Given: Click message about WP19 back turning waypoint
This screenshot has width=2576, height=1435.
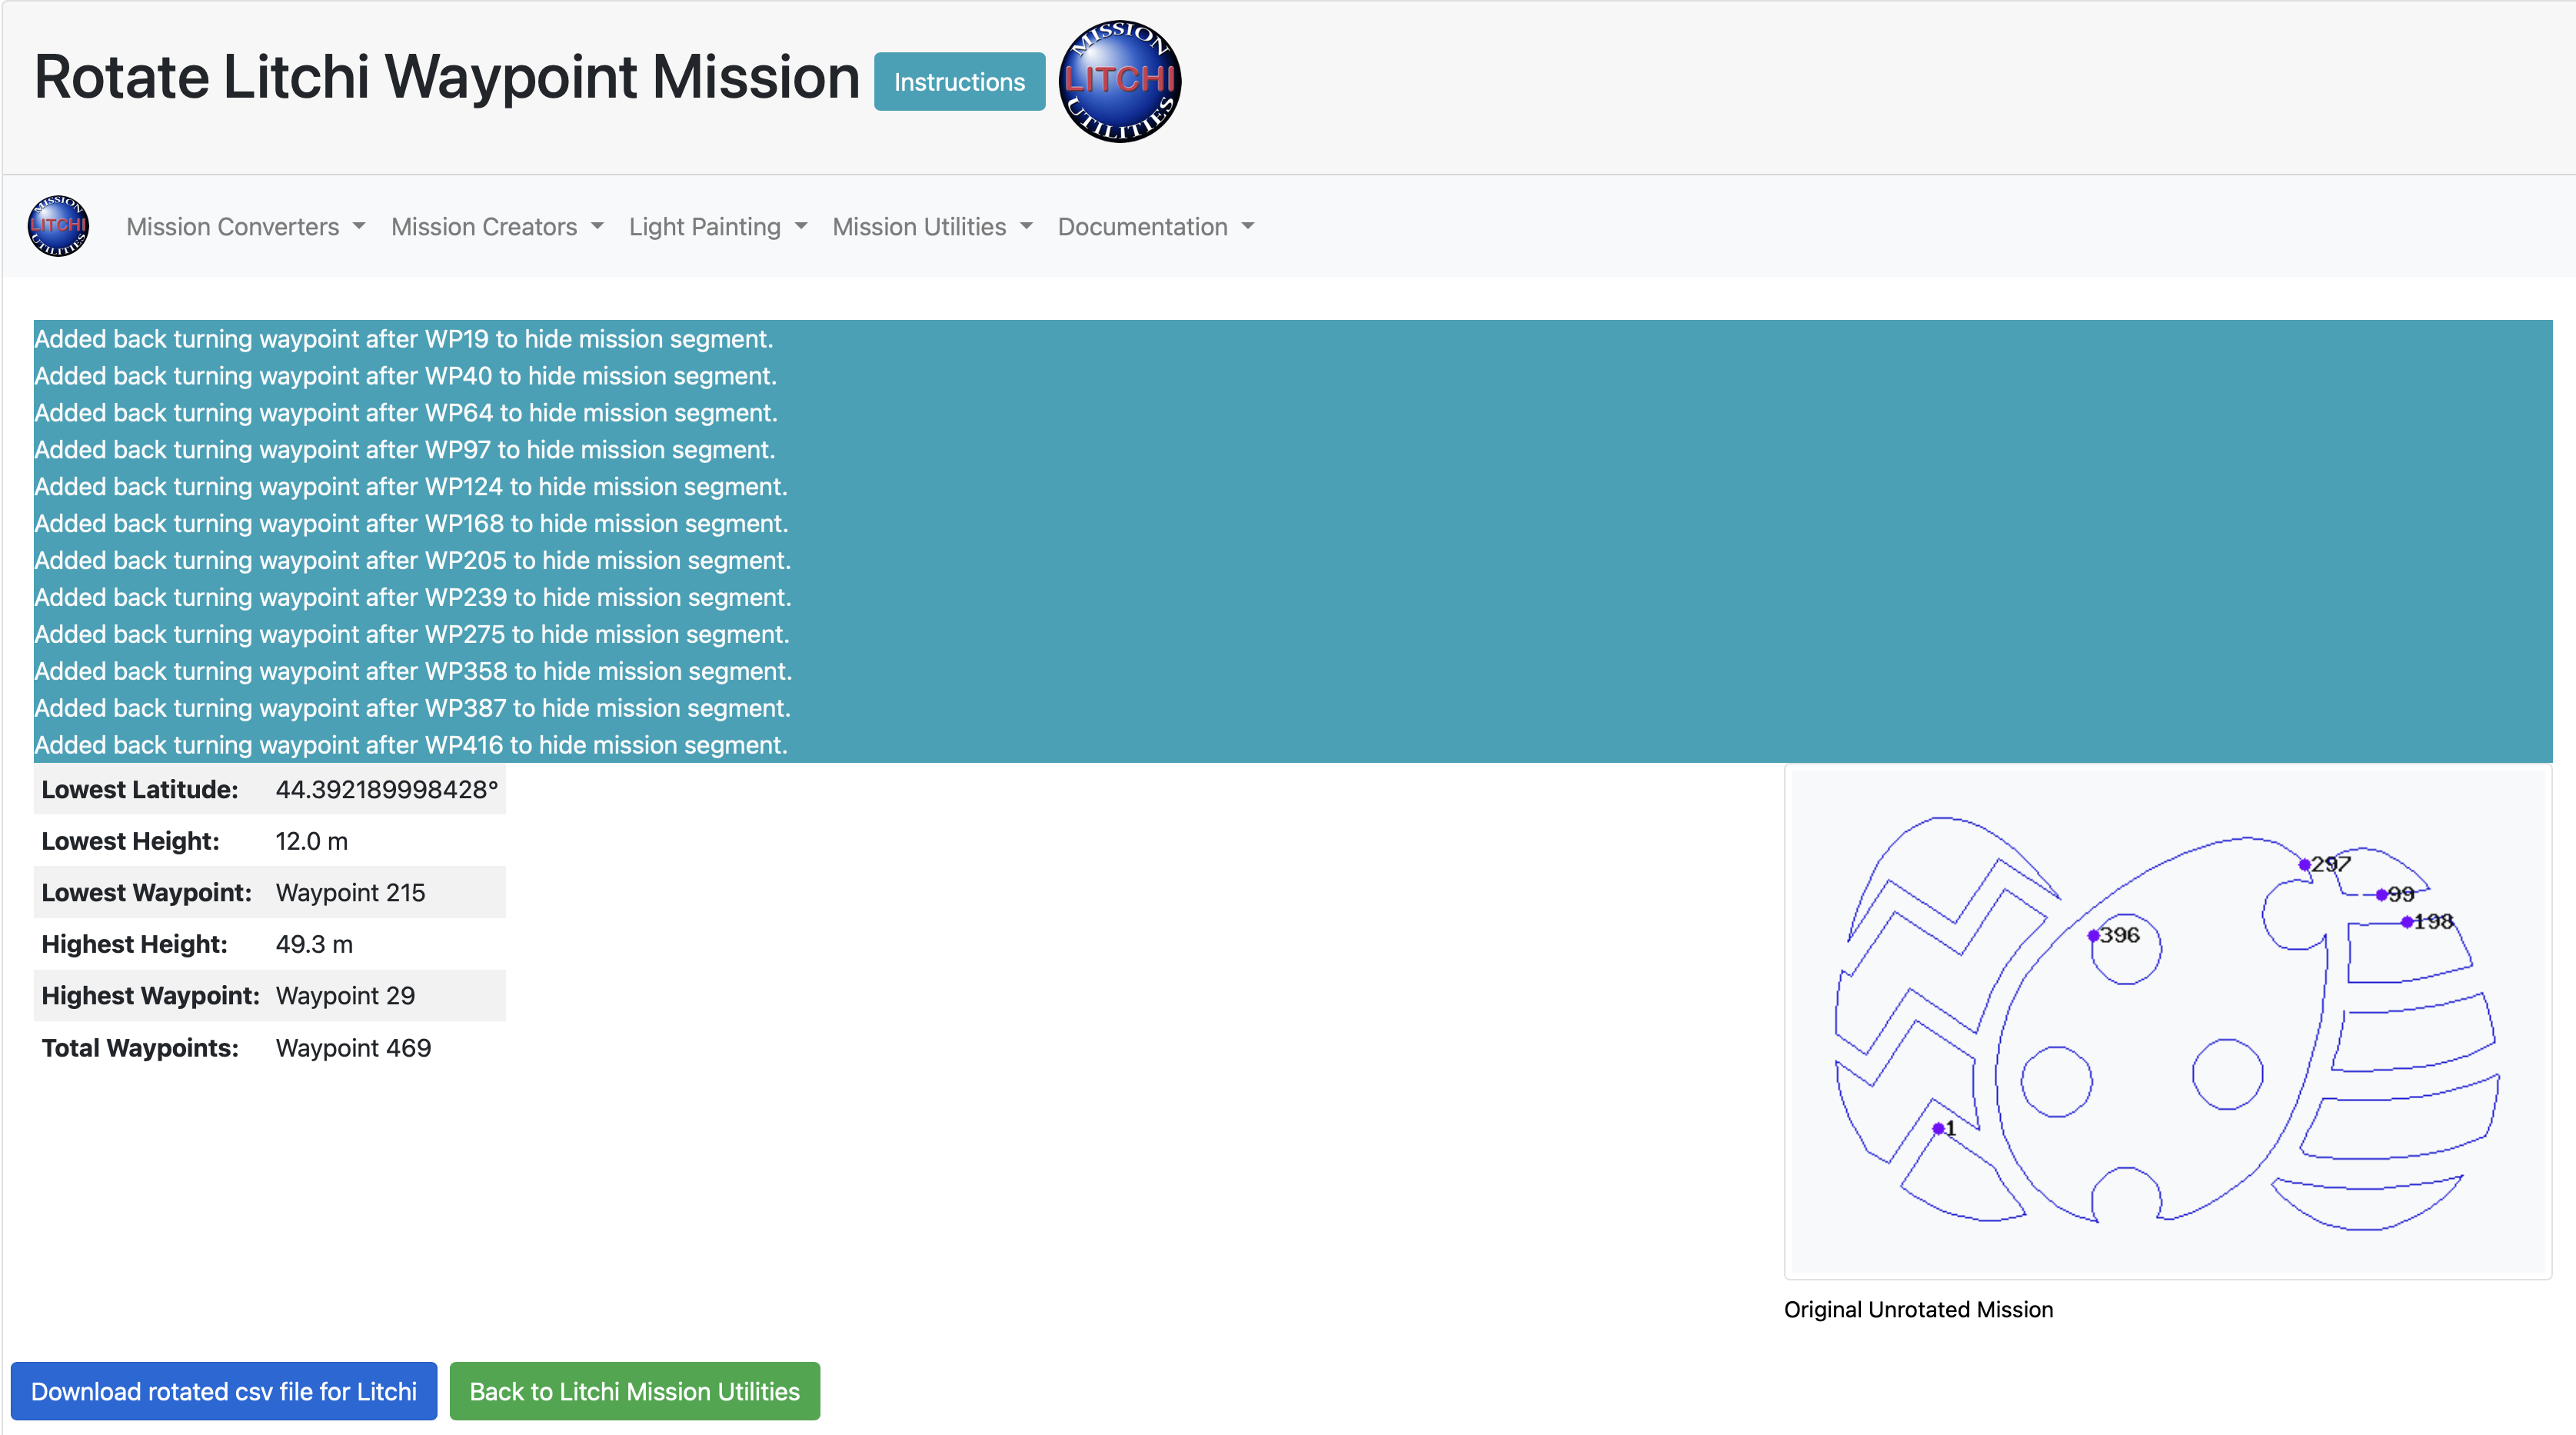Looking at the screenshot, I should tap(404, 339).
